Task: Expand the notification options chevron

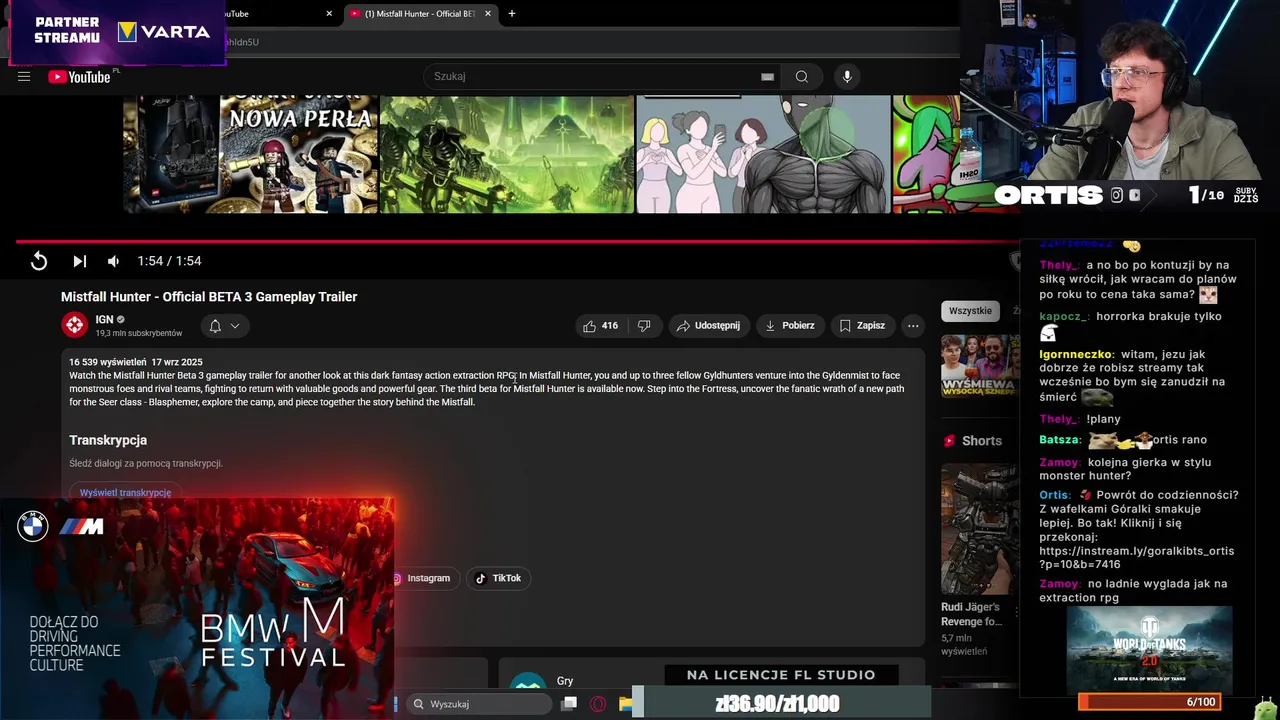Action: pyautogui.click(x=235, y=326)
